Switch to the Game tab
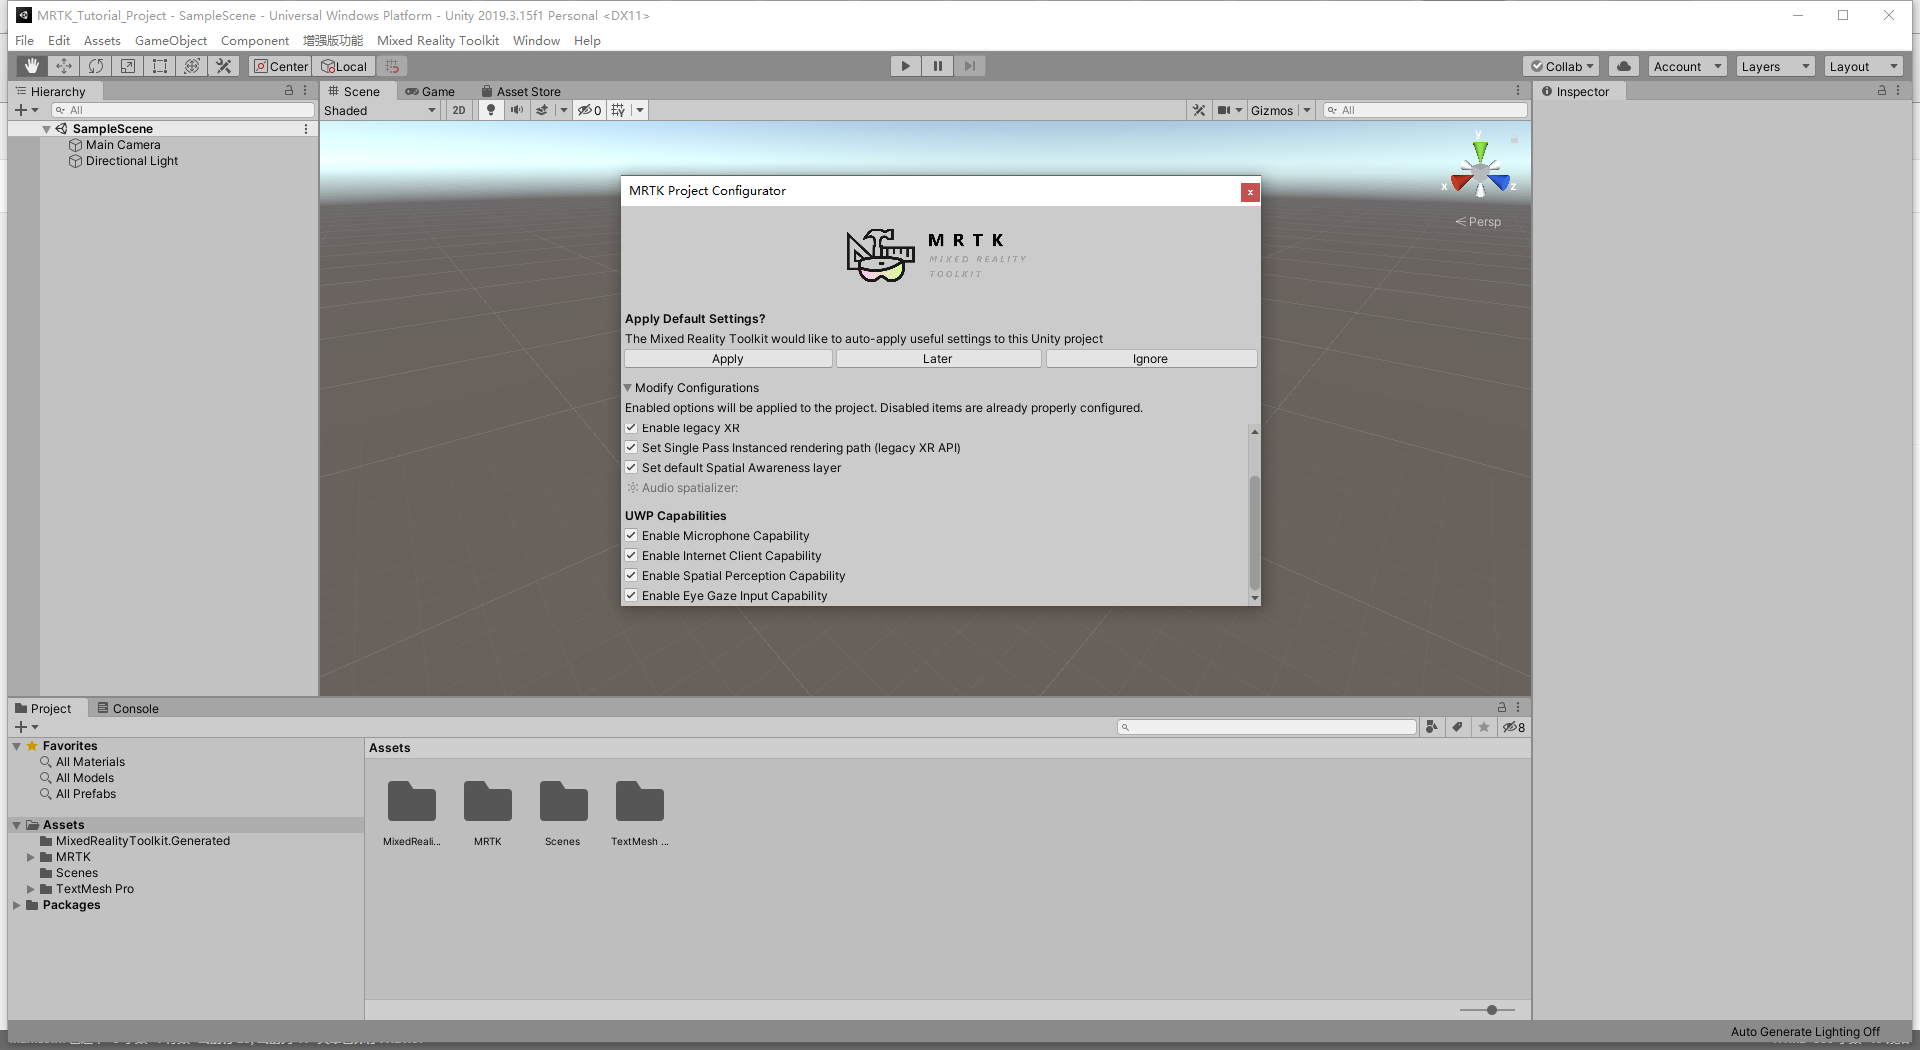1920x1050 pixels. [430, 91]
